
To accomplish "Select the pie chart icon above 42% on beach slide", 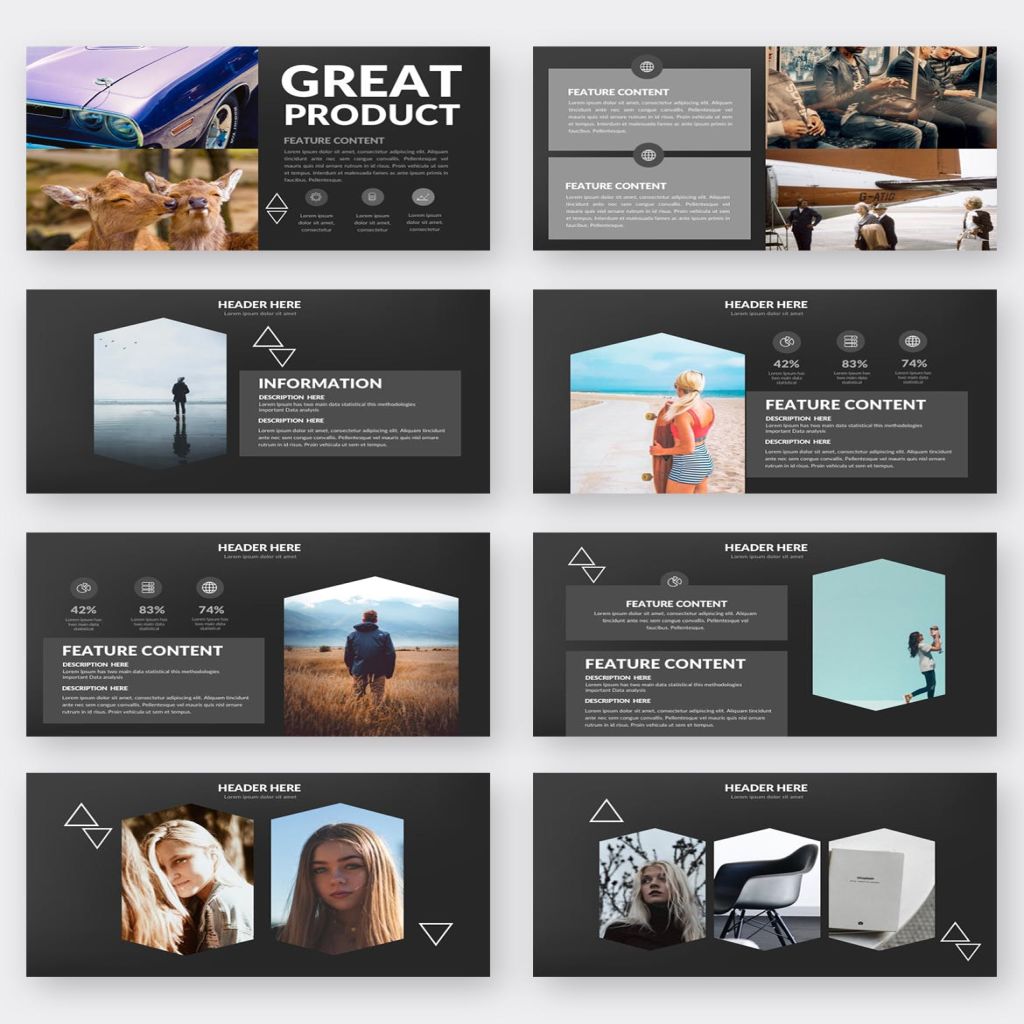I will coord(786,341).
